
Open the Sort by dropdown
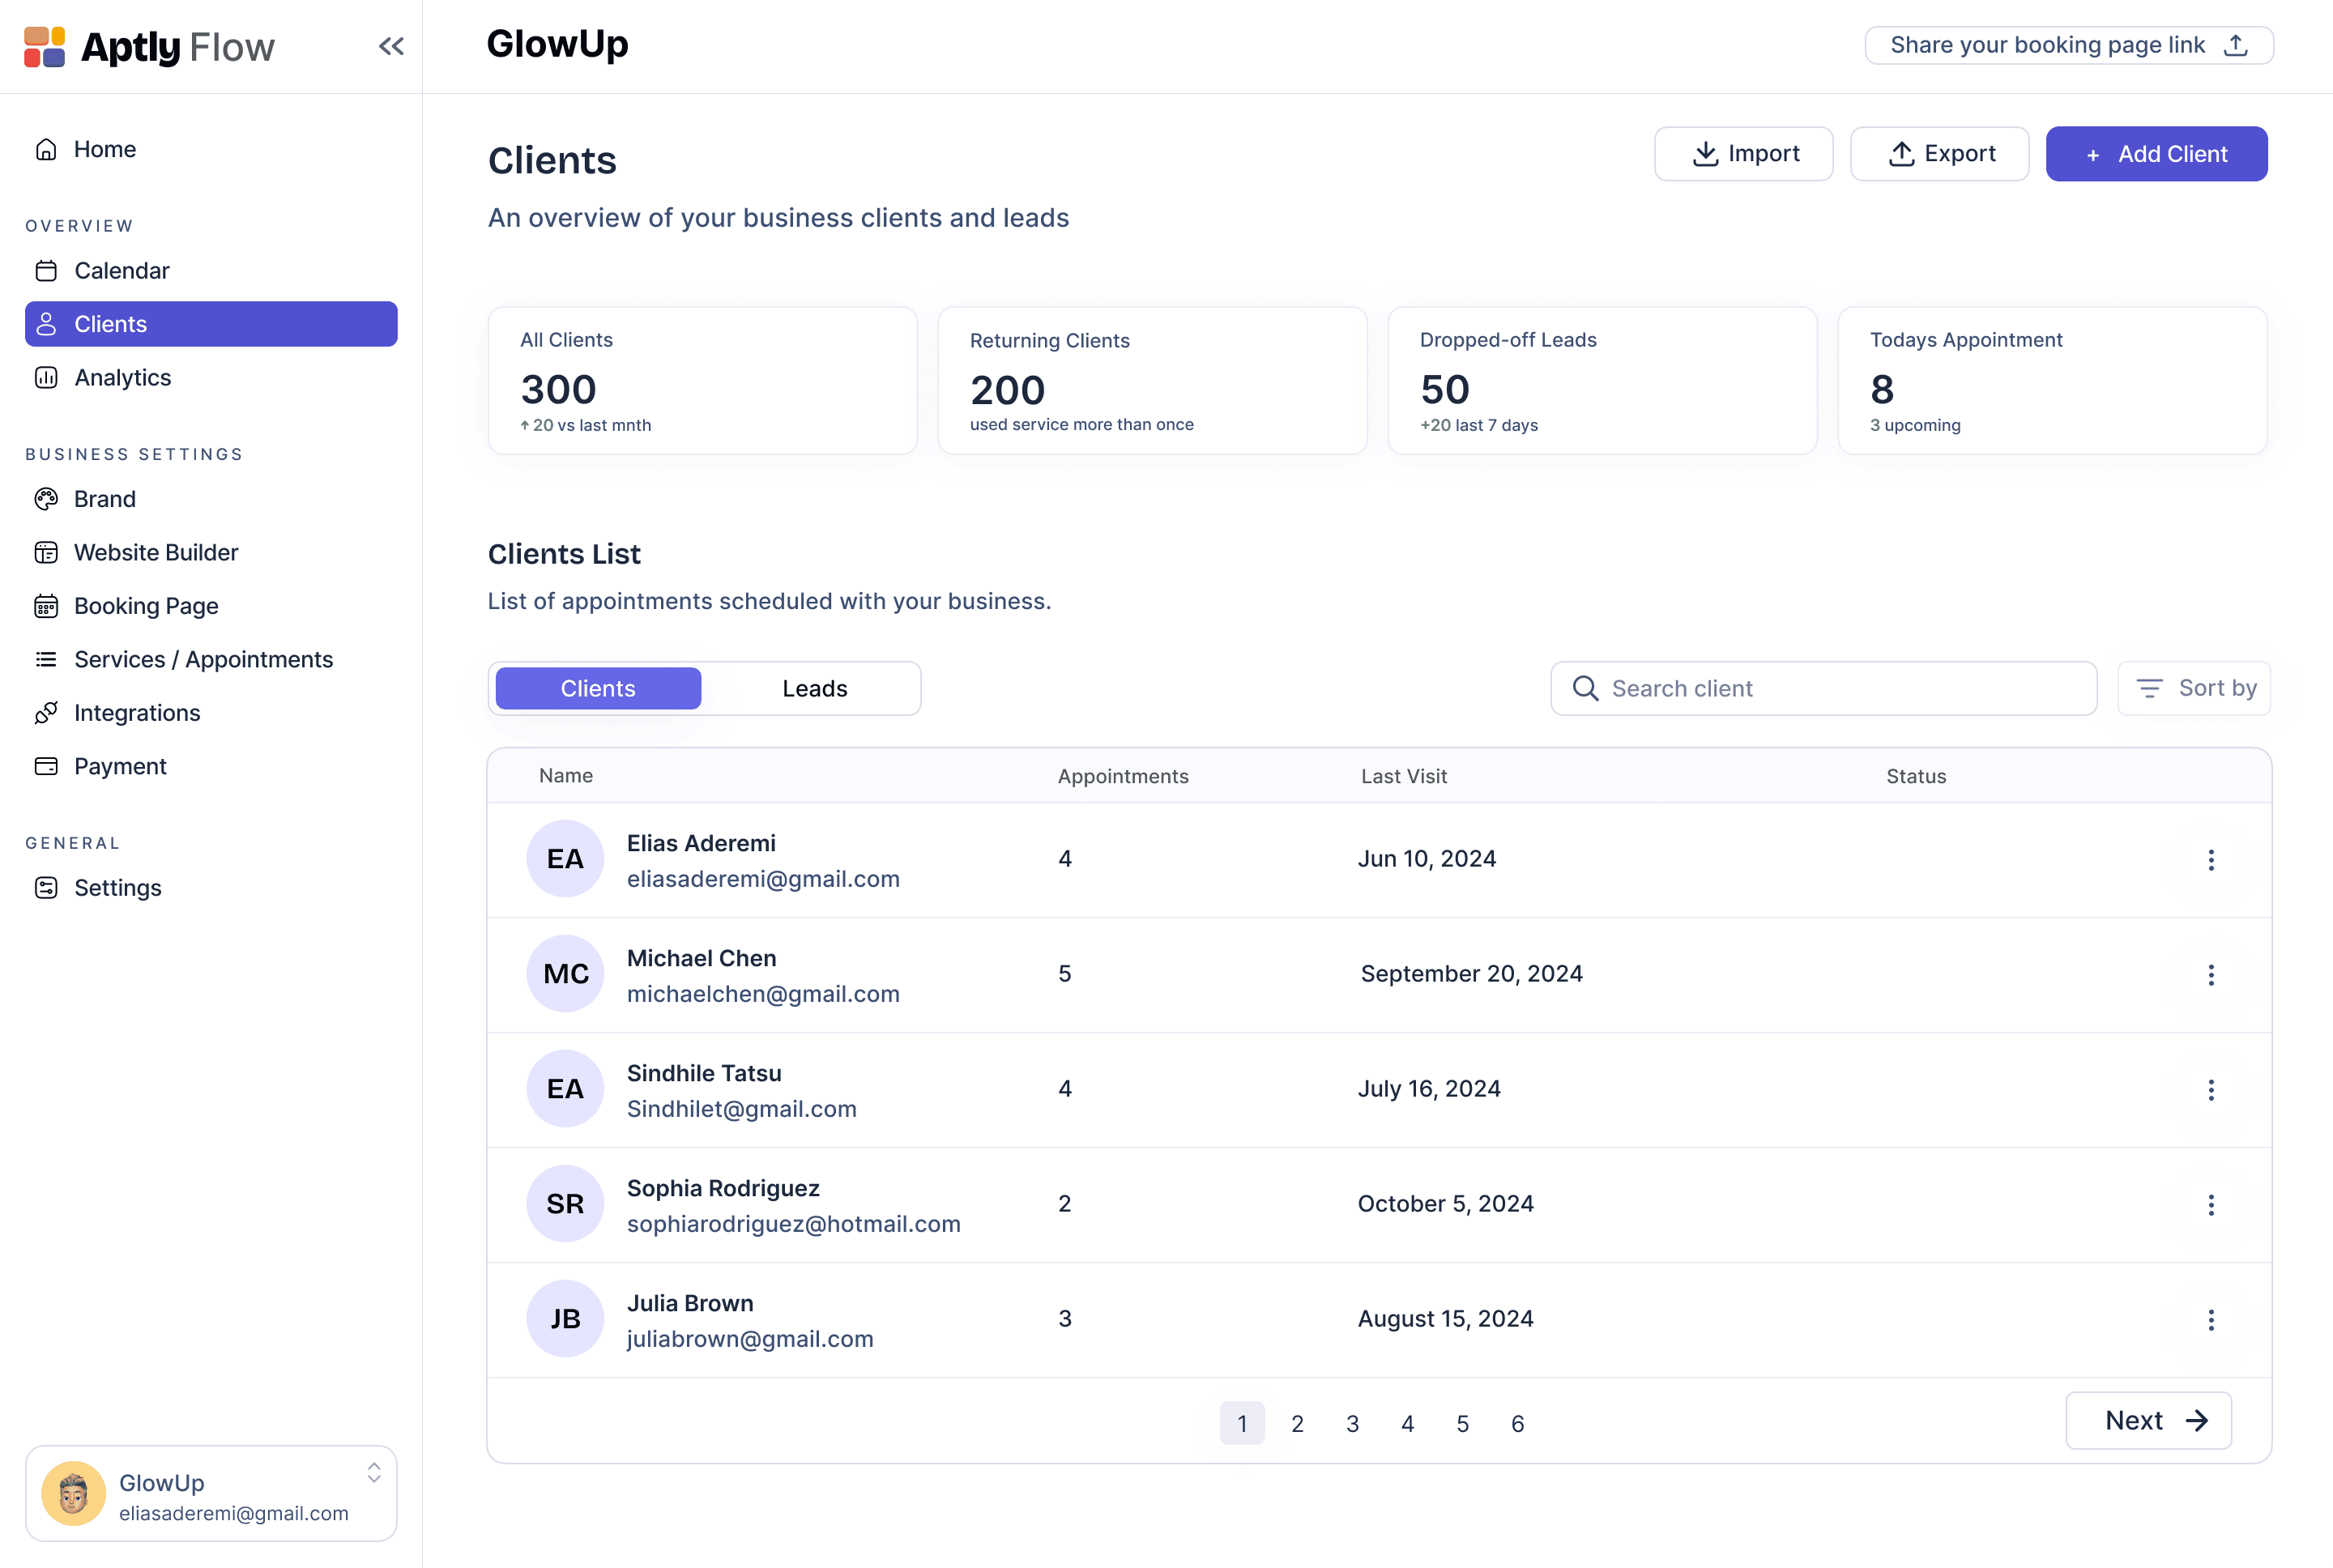point(2194,688)
